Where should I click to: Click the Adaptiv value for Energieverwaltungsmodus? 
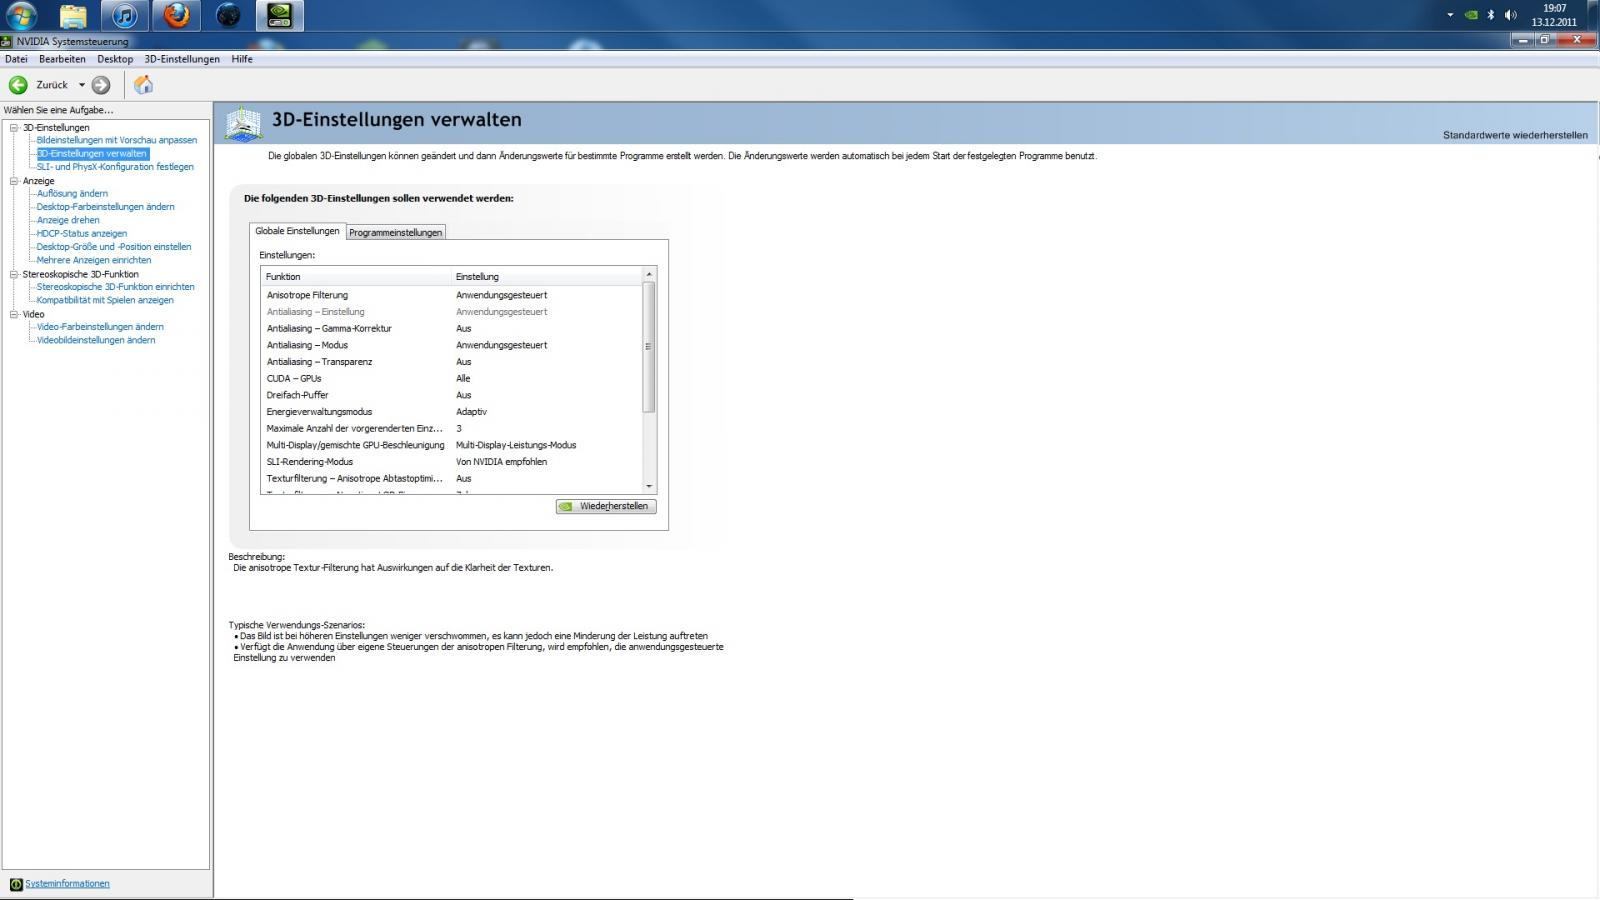[471, 412]
